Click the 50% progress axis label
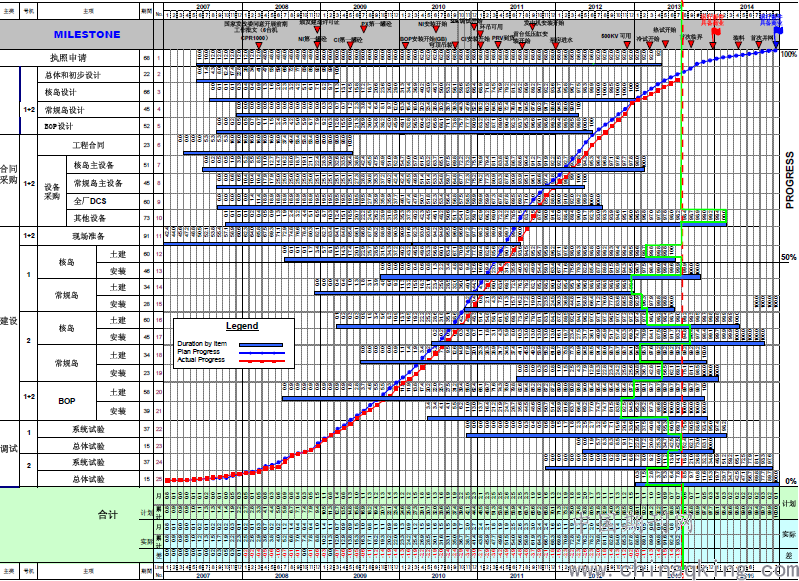This screenshot has width=799, height=581. click(789, 257)
